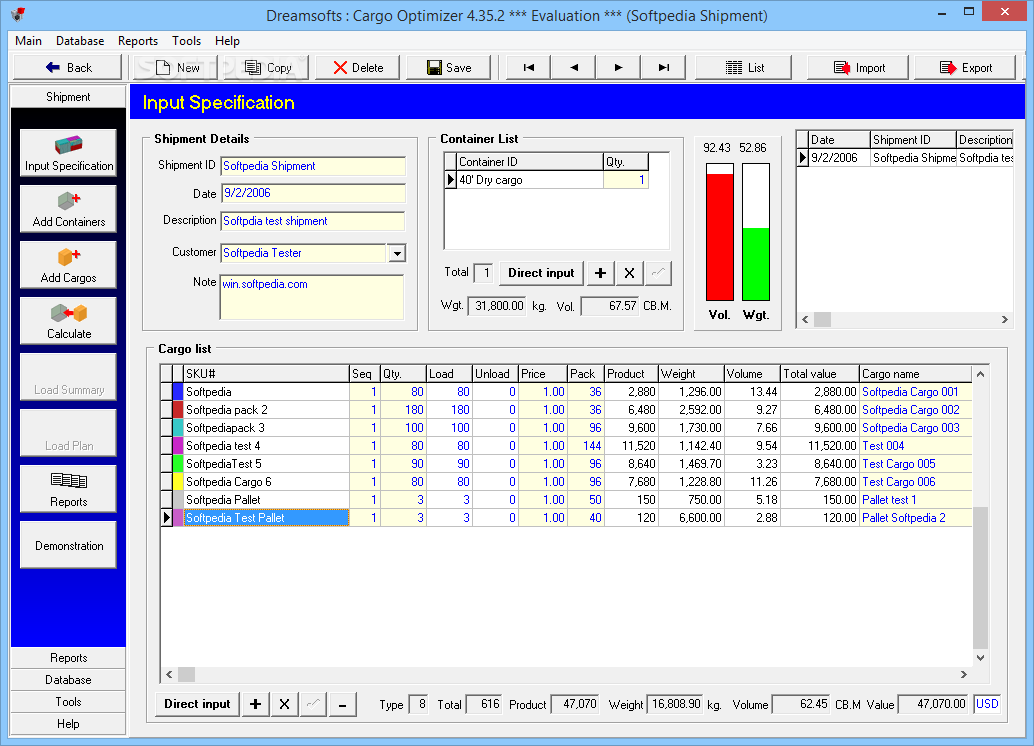Save the shipment with Save button

pyautogui.click(x=449, y=67)
